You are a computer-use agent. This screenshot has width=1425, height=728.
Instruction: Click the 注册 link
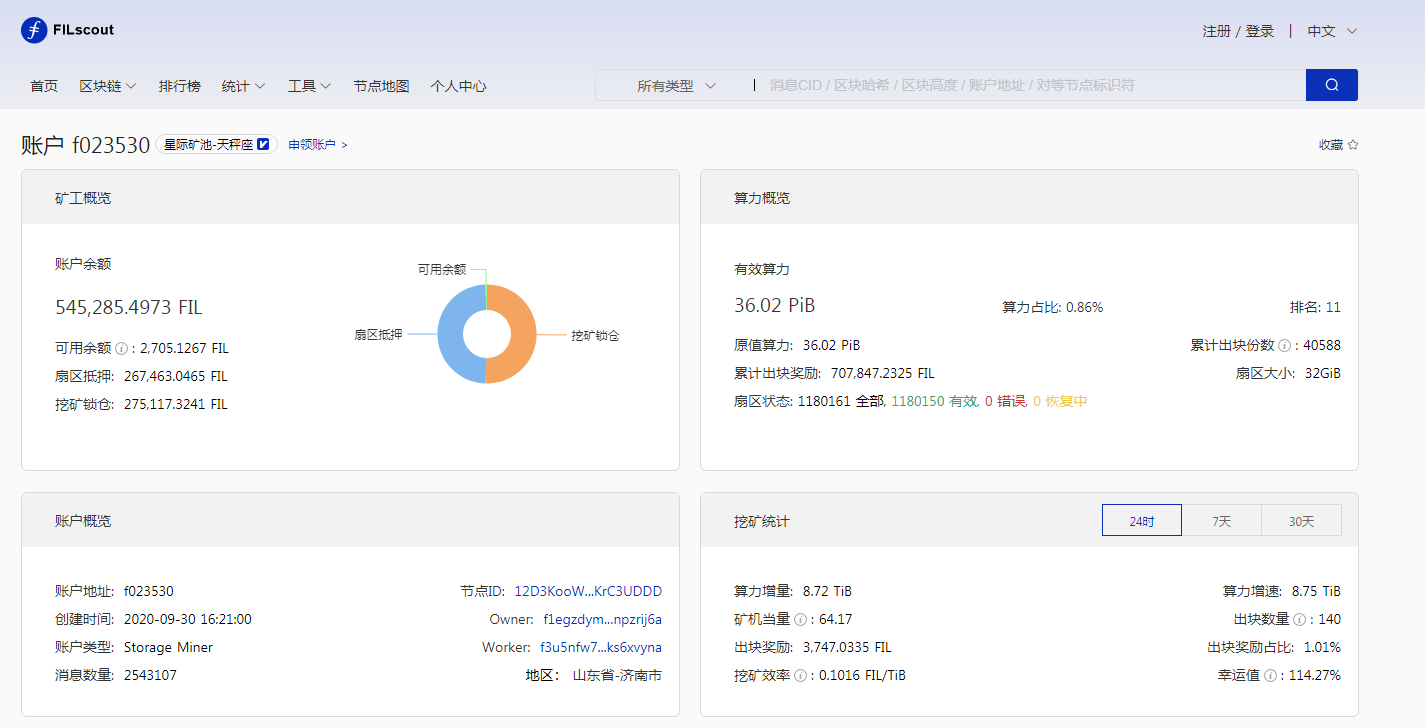[x=1216, y=31]
